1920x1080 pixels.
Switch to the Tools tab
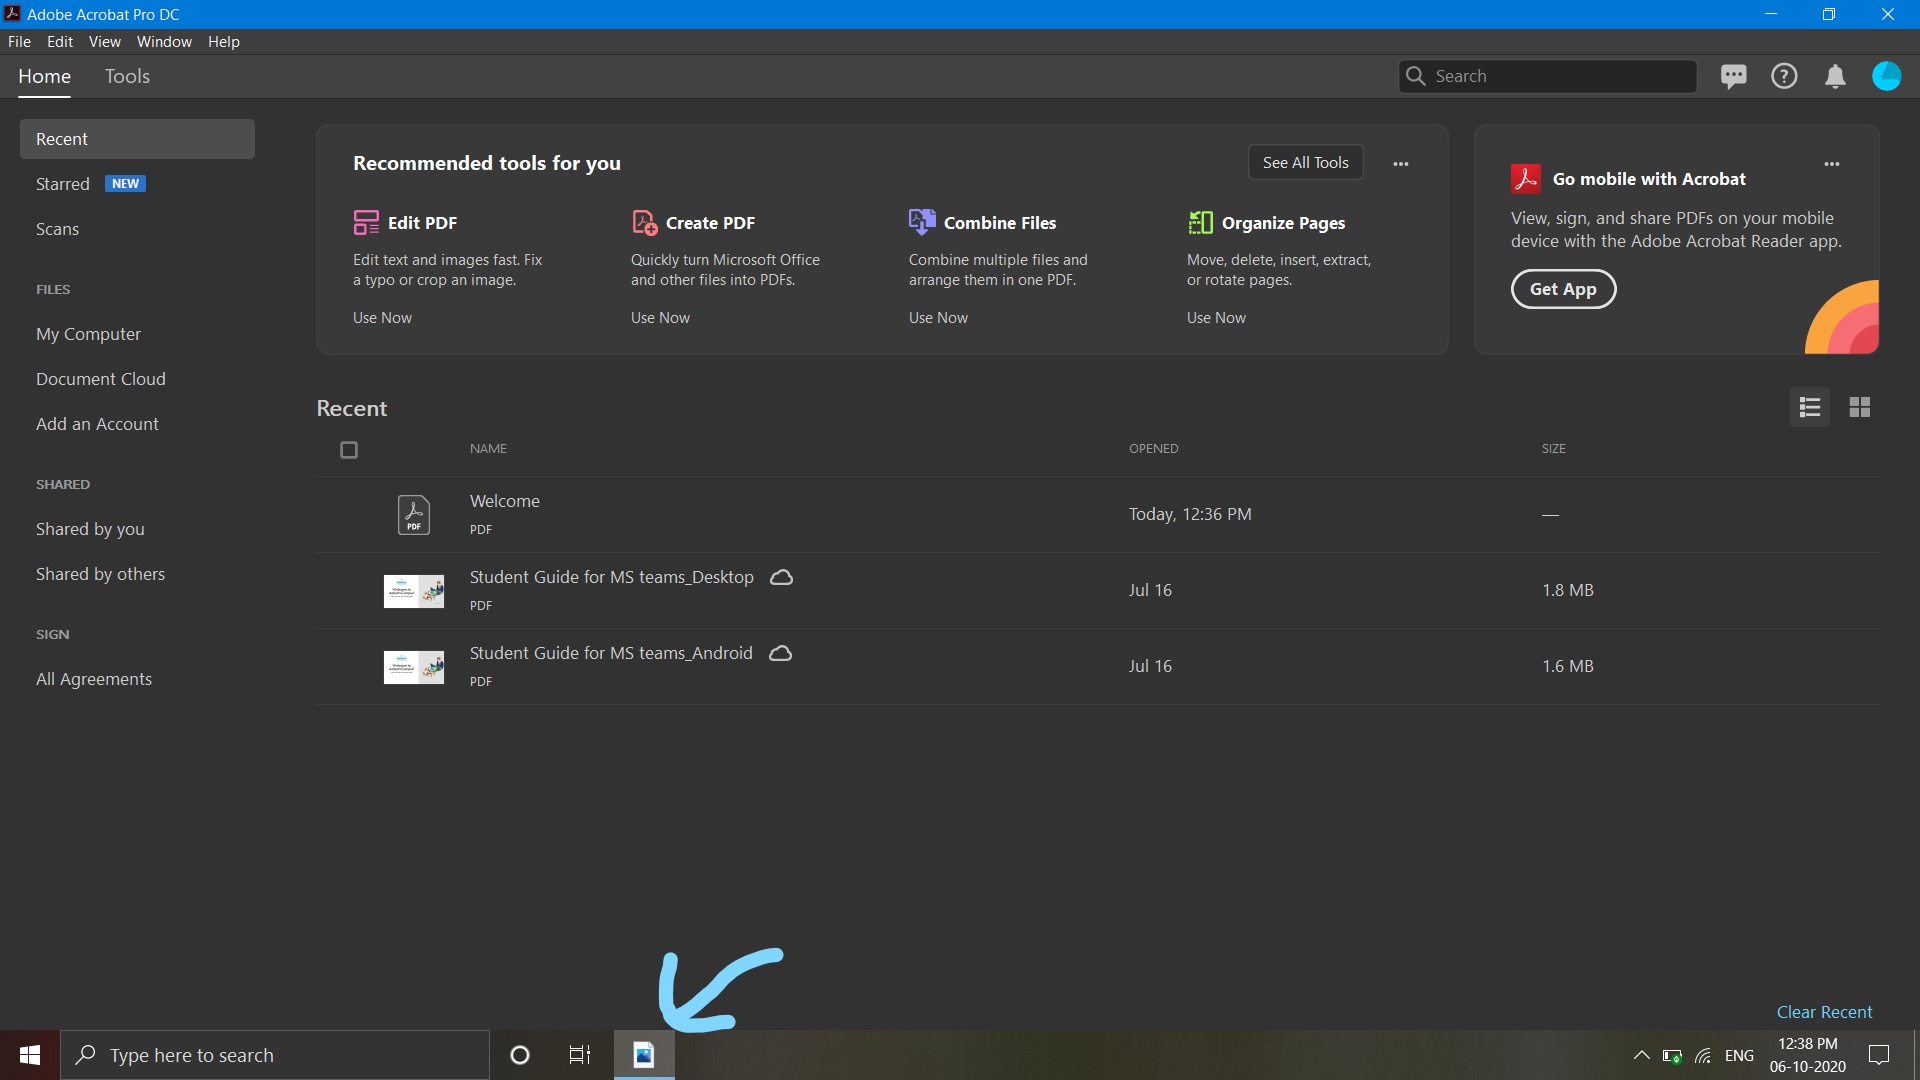coord(127,76)
